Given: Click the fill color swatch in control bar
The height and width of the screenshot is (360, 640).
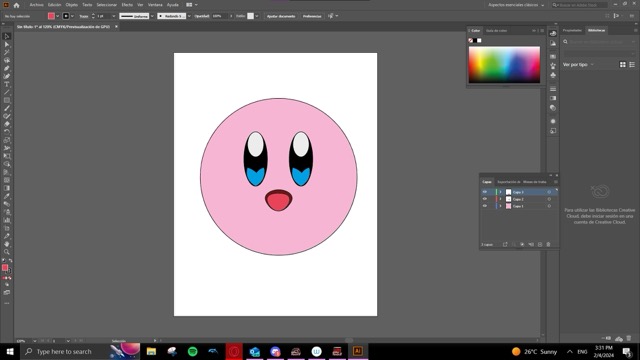Looking at the screenshot, I should (x=51, y=16).
